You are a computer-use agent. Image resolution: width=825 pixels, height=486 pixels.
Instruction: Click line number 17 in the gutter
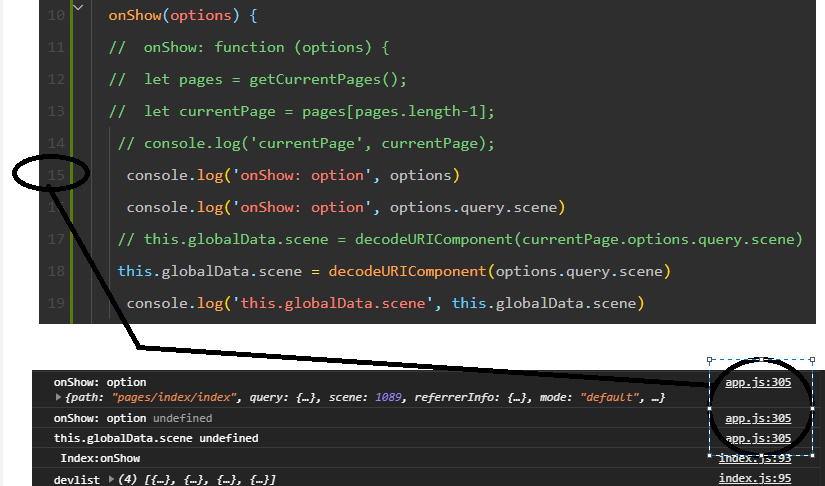pyautogui.click(x=56, y=239)
